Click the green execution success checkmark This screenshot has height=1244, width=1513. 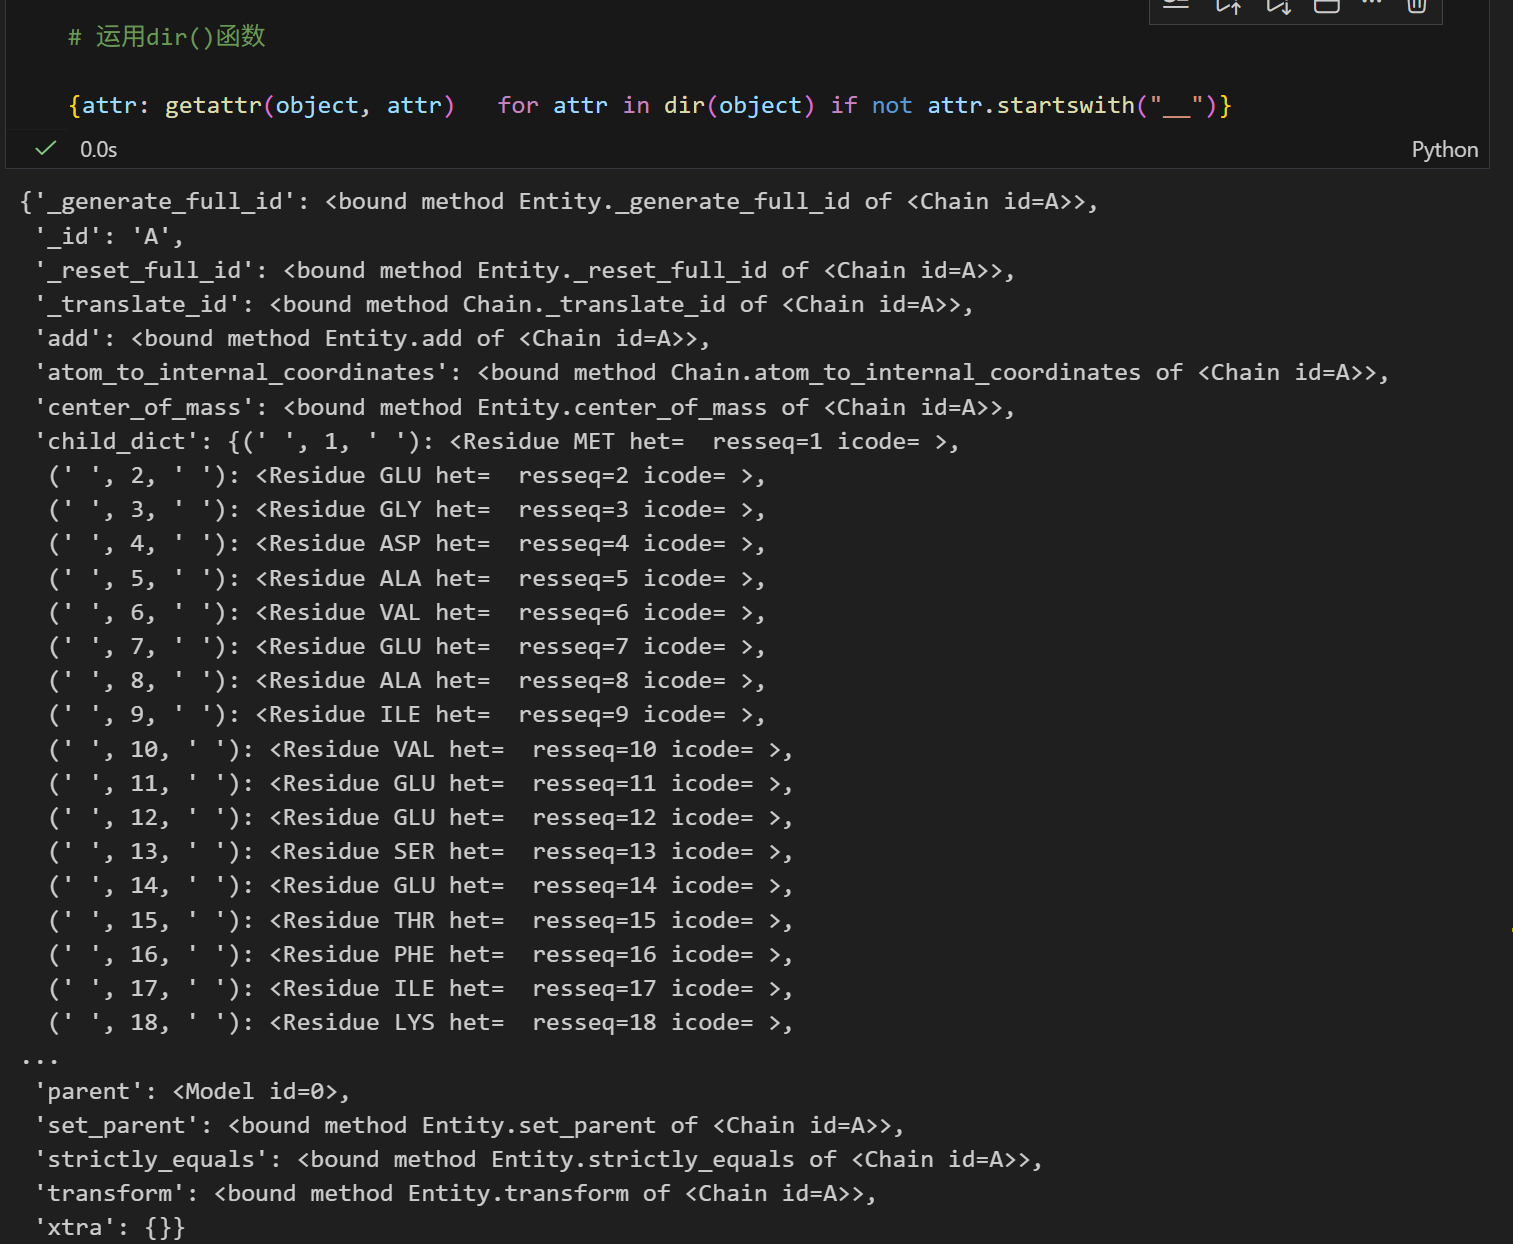coord(45,149)
